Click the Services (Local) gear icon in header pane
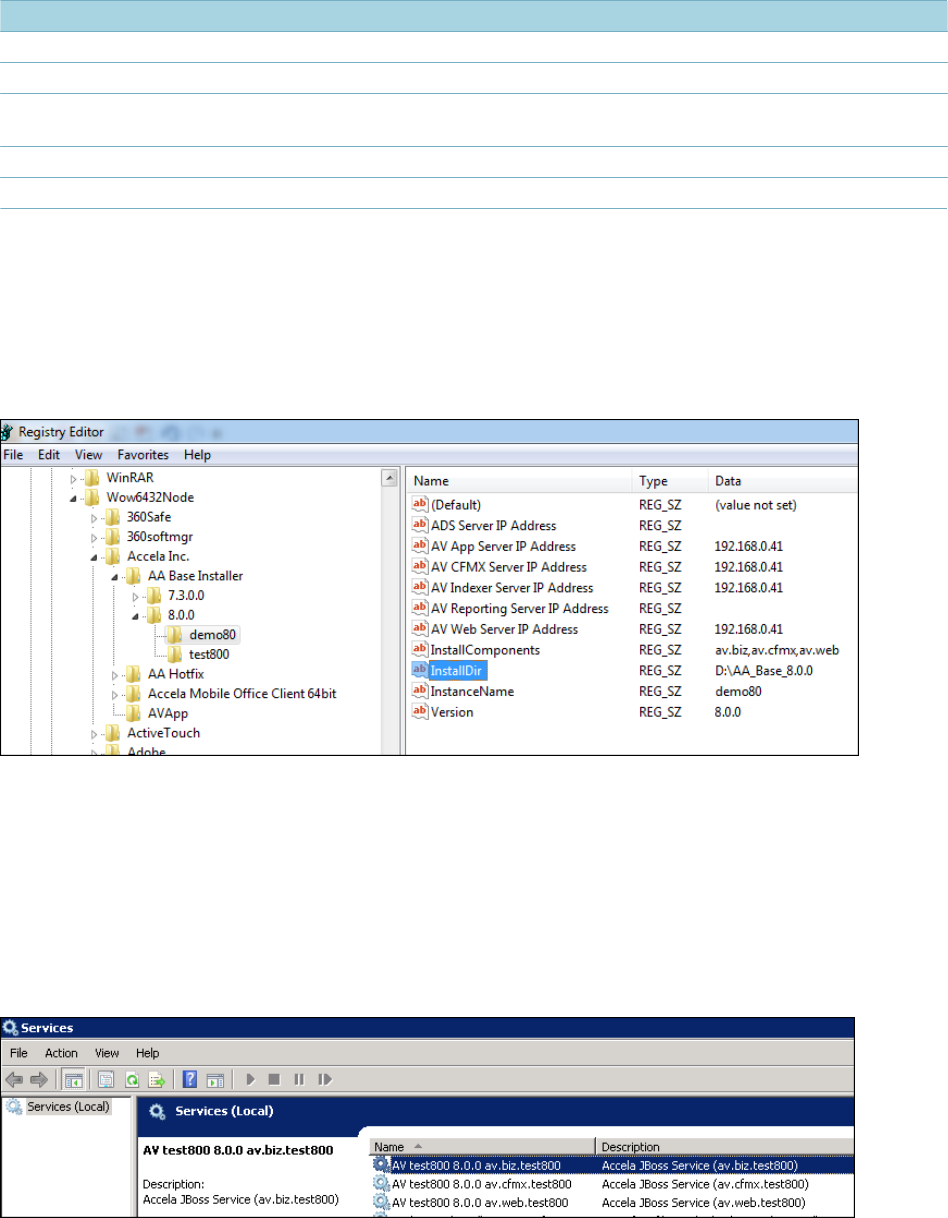Viewport: 948px width, 1218px height. 157,1111
